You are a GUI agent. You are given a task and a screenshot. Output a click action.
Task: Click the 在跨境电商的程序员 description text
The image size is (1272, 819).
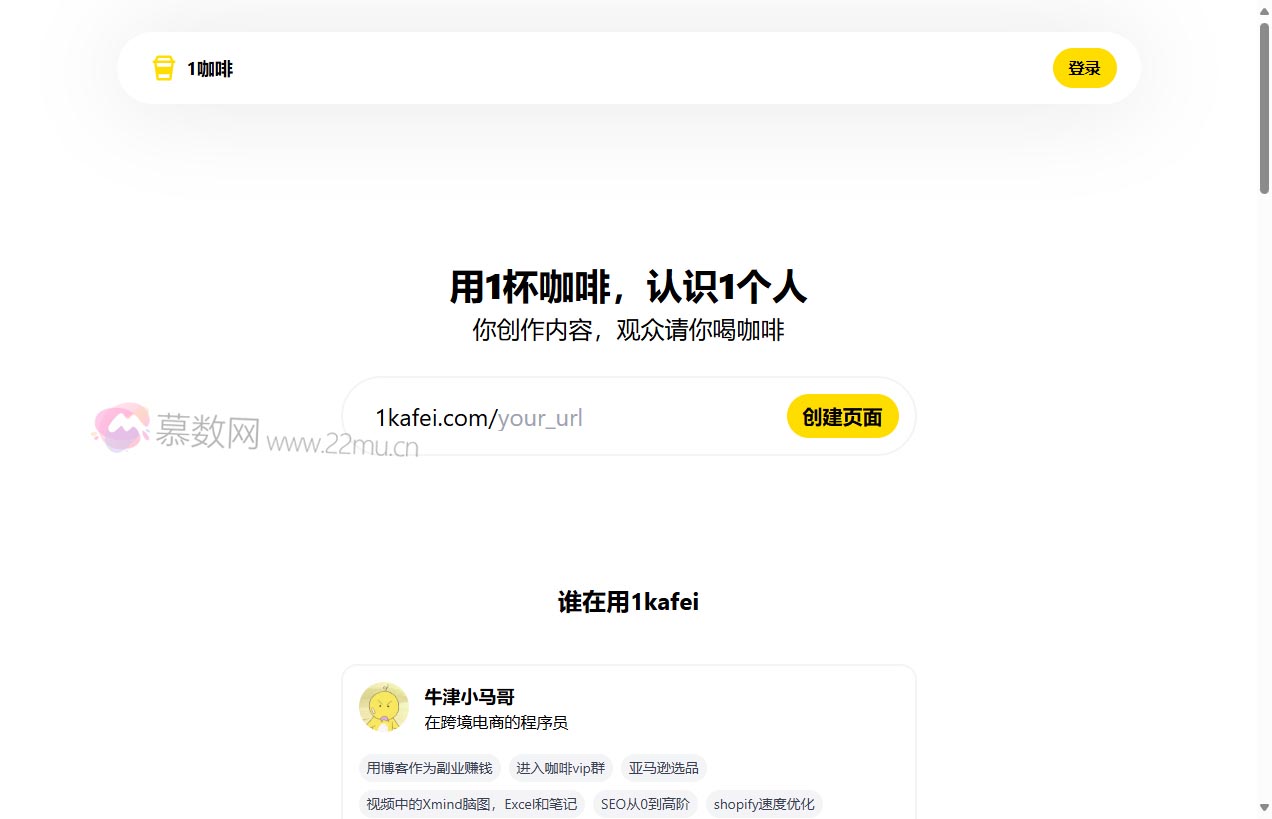496,722
